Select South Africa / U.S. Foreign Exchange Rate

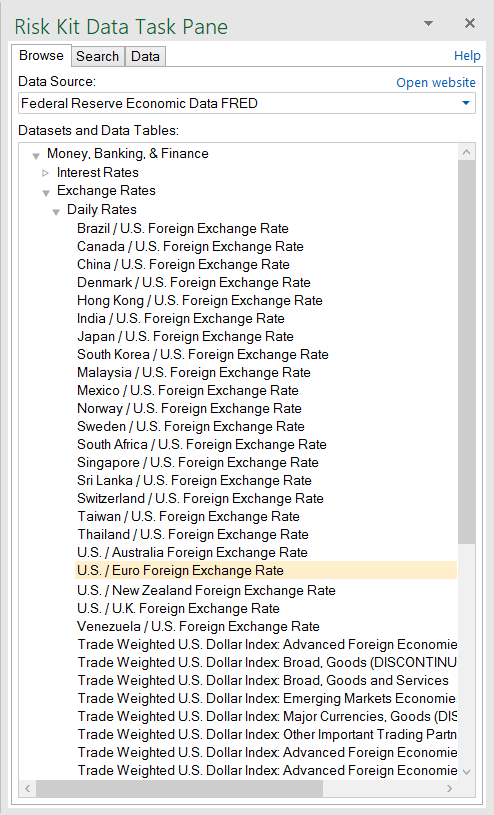(x=202, y=444)
